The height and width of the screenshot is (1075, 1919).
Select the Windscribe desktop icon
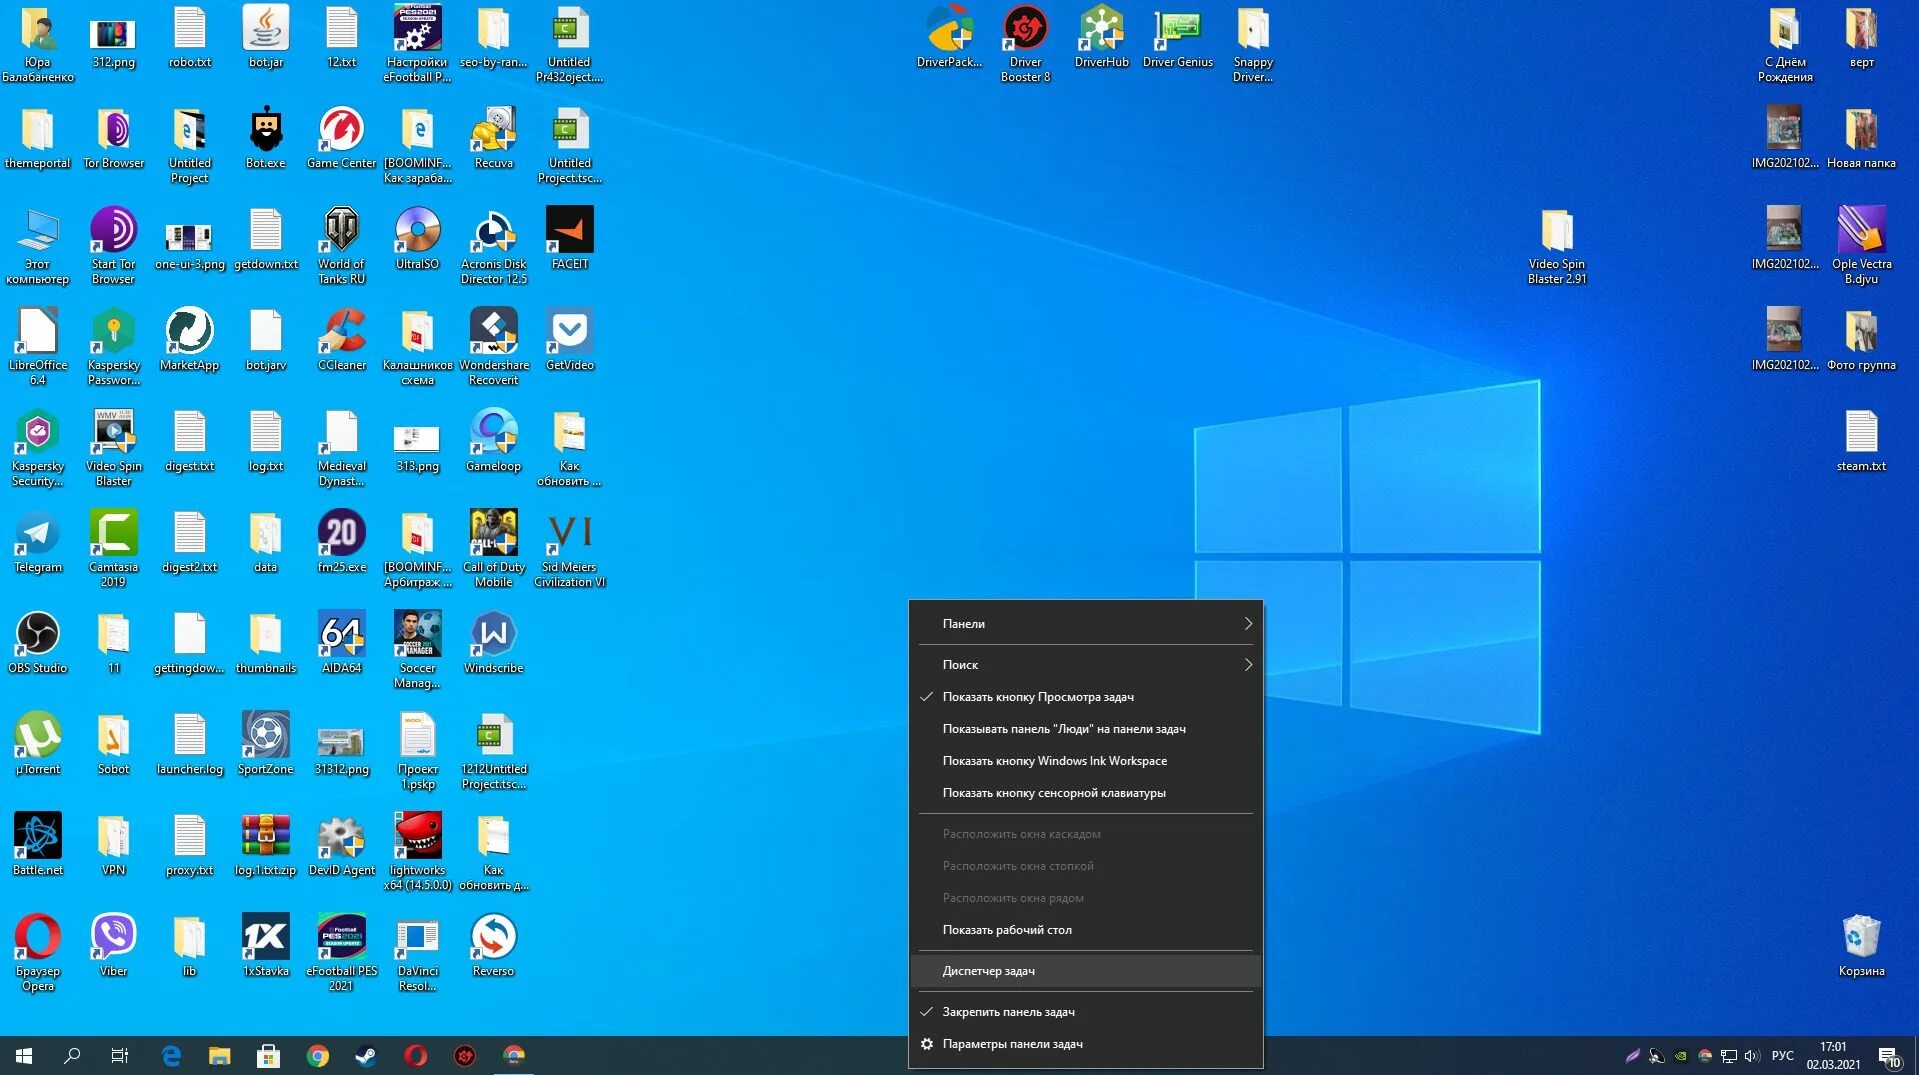point(493,643)
